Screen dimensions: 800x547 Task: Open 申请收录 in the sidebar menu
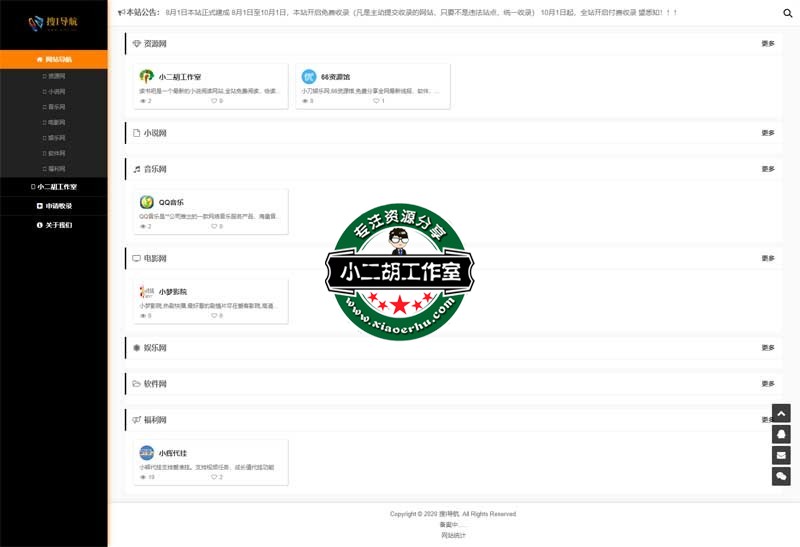[54, 206]
